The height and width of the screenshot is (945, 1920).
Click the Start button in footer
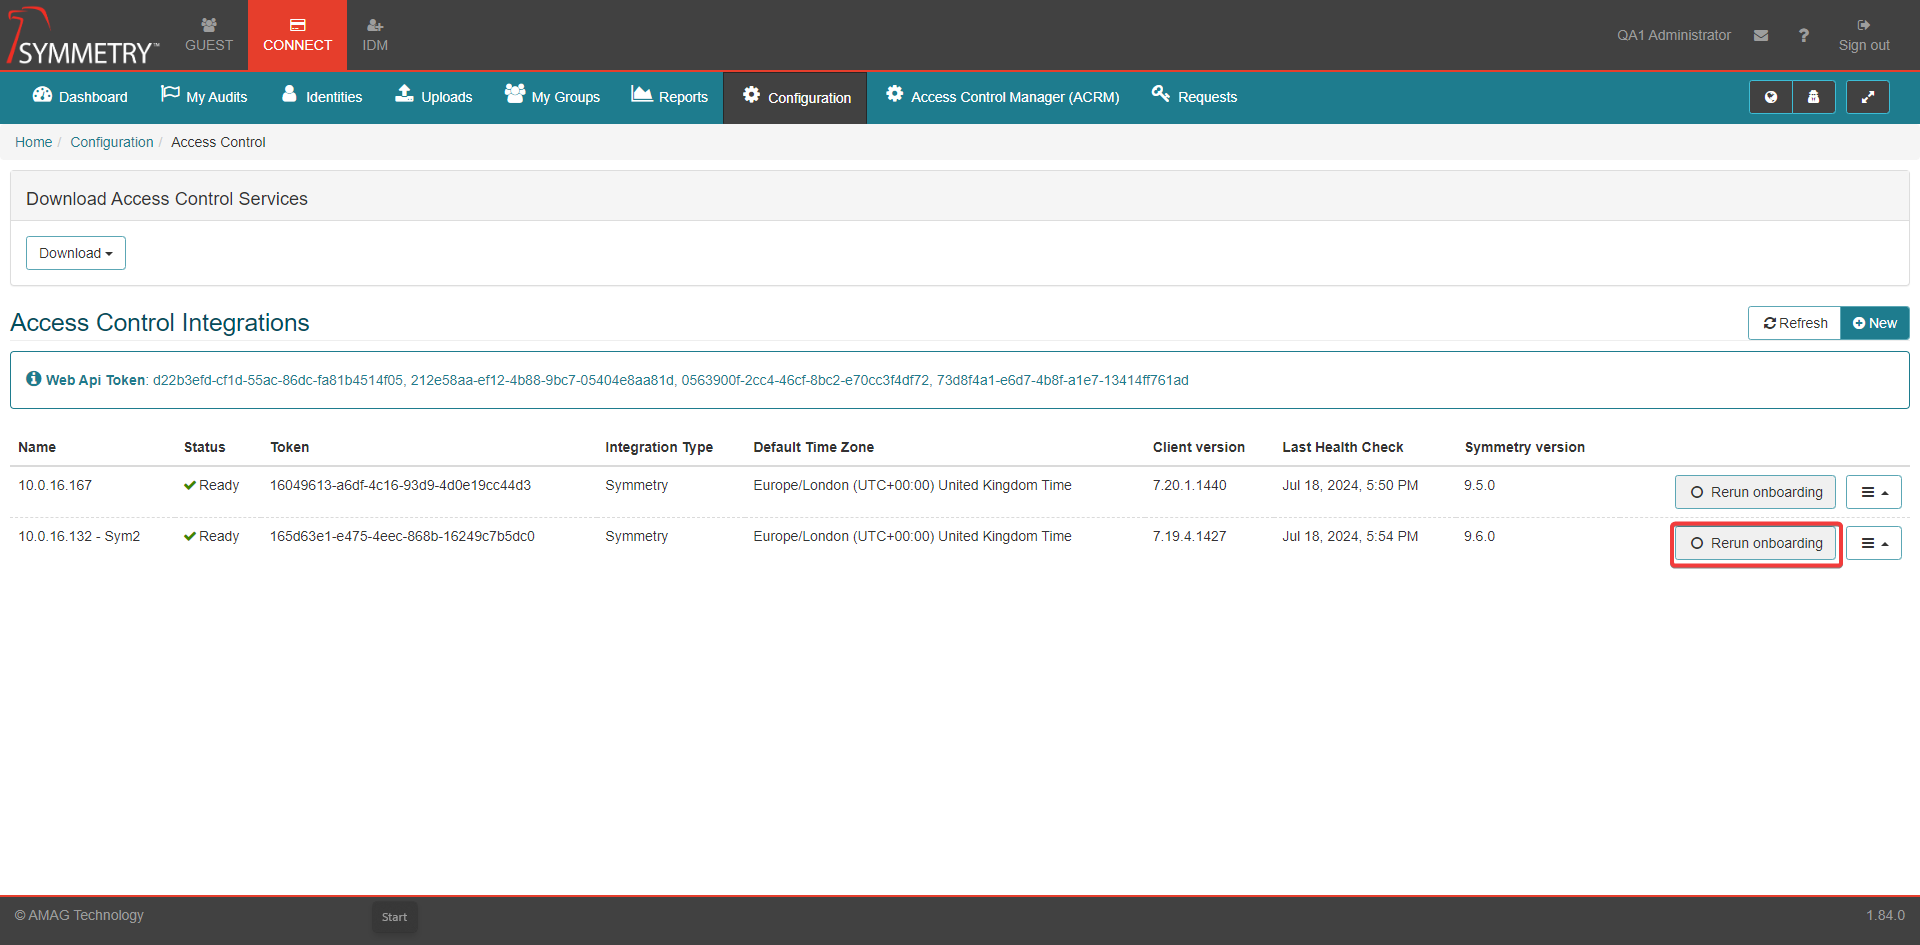[394, 917]
